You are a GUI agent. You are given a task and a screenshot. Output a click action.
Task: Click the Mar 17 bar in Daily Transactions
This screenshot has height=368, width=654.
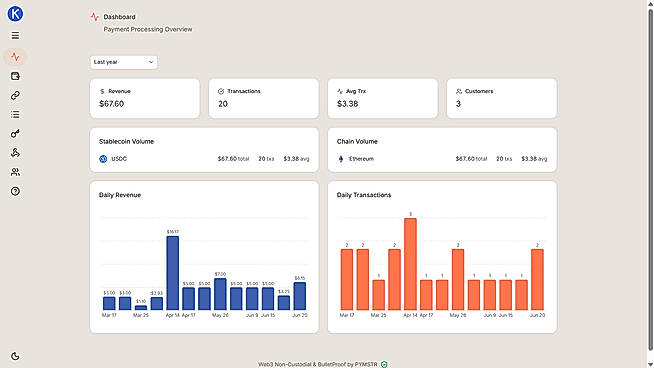pos(347,280)
